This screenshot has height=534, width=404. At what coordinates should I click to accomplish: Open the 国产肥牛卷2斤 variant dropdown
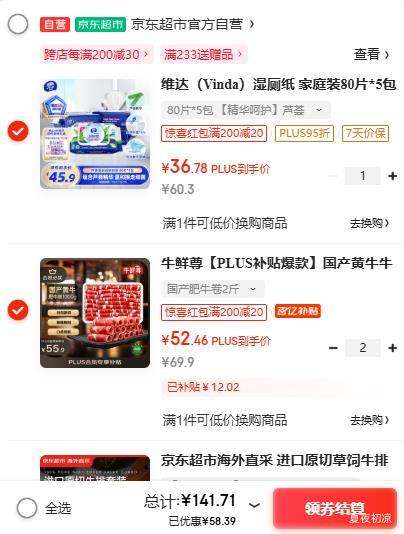click(213, 289)
